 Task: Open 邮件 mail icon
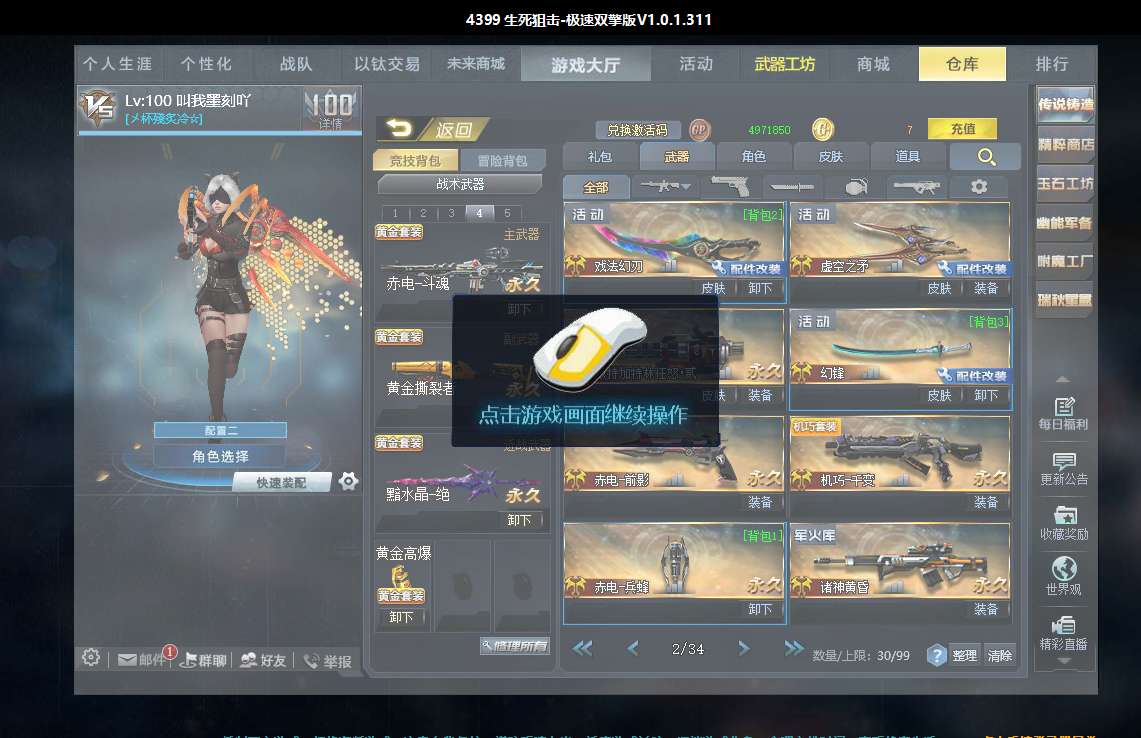[143, 659]
